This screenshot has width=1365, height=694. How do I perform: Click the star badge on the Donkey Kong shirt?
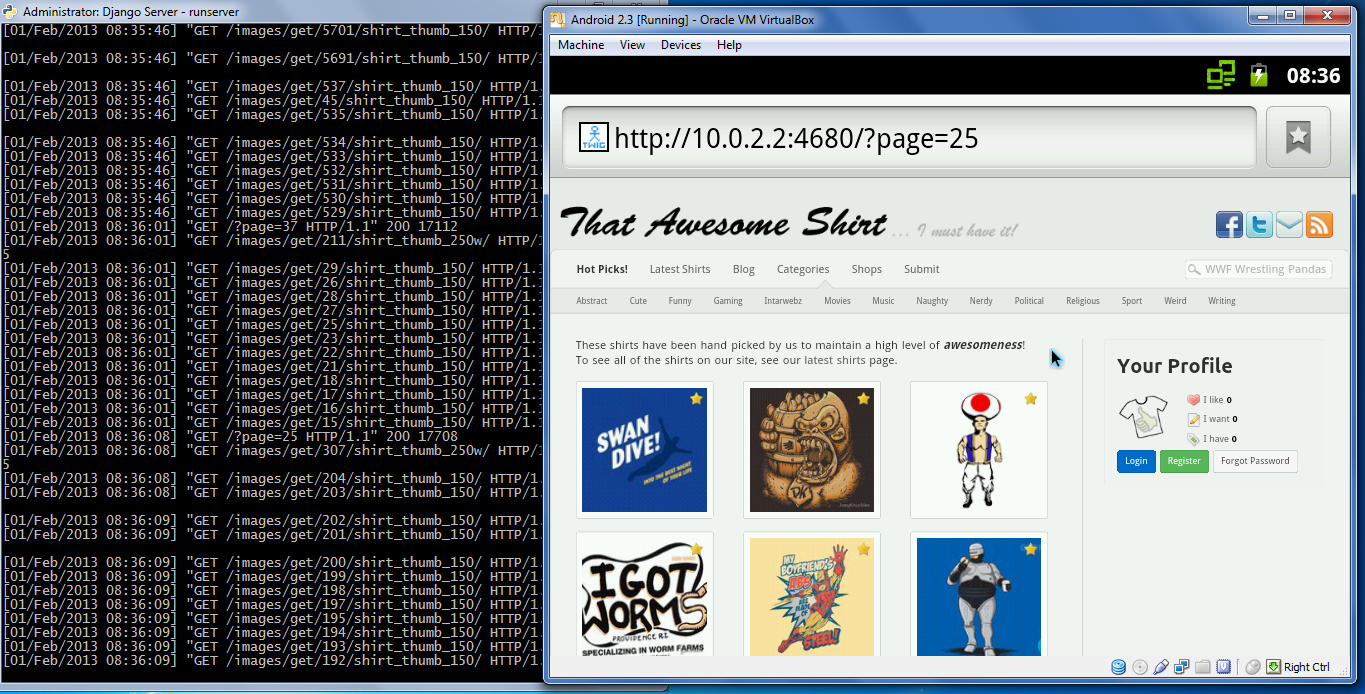pyautogui.click(x=863, y=399)
